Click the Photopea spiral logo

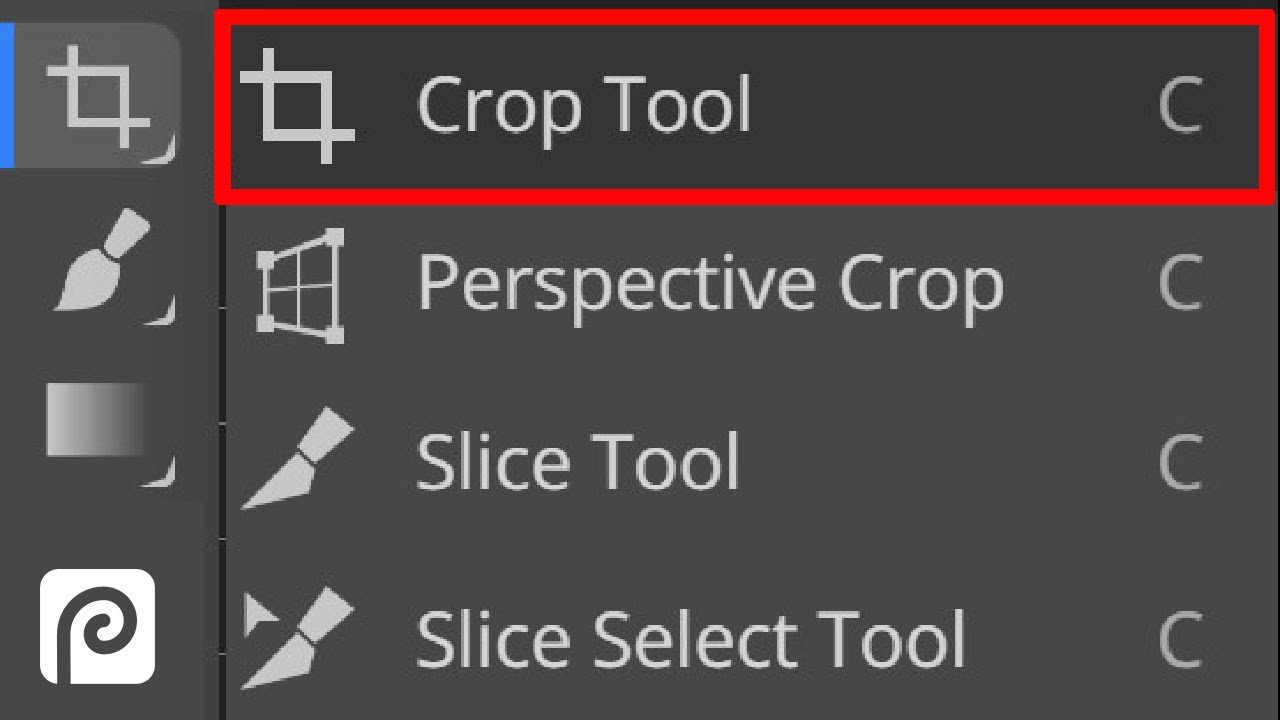tap(98, 627)
